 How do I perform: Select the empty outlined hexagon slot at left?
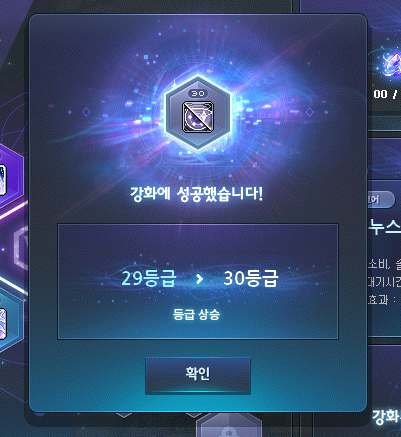pyautogui.click(x=21, y=249)
